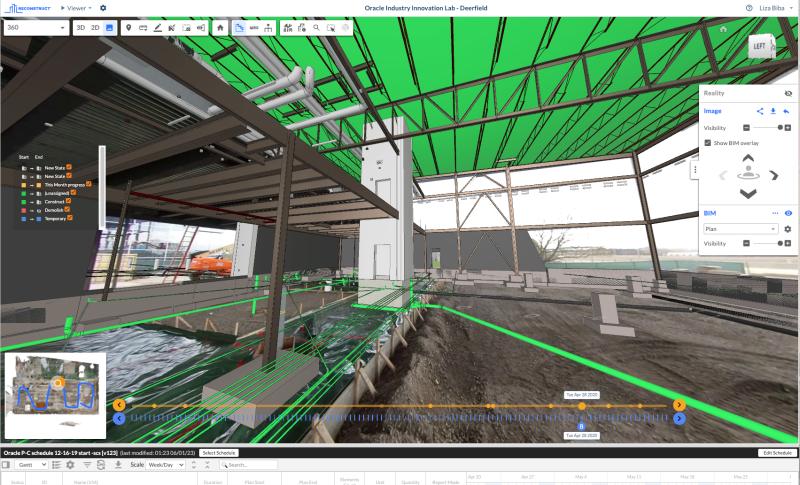The width and height of the screenshot is (800, 485).
Task: Select the location pin tool
Action: (x=129, y=28)
